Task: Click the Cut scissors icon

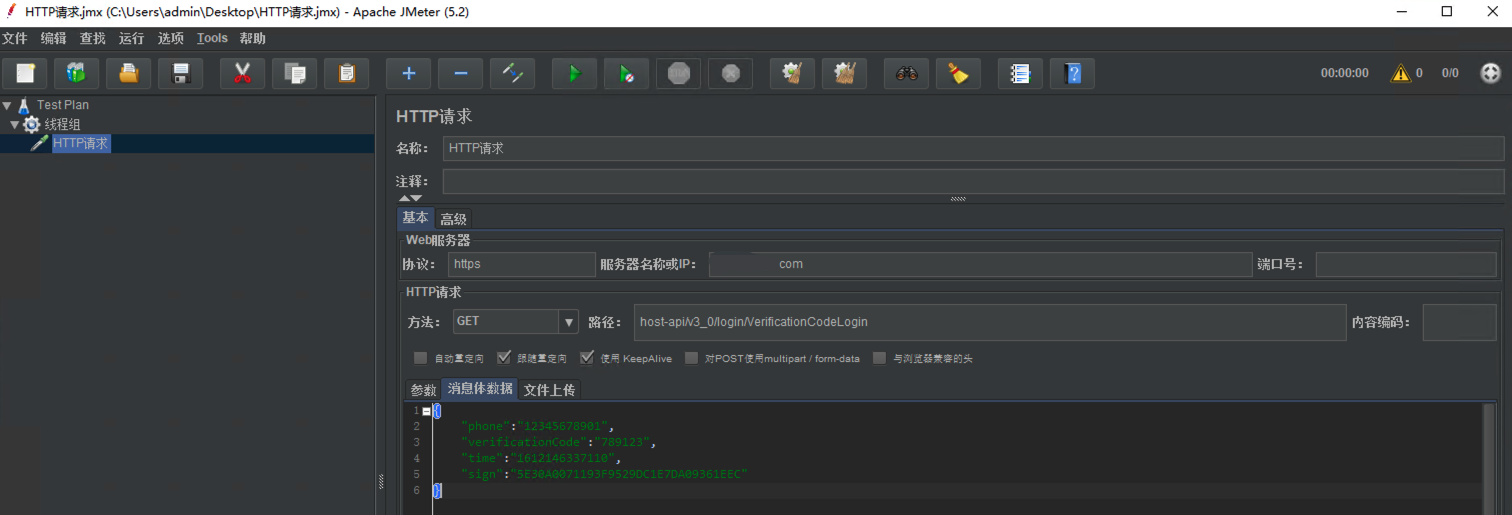Action: 242,74
